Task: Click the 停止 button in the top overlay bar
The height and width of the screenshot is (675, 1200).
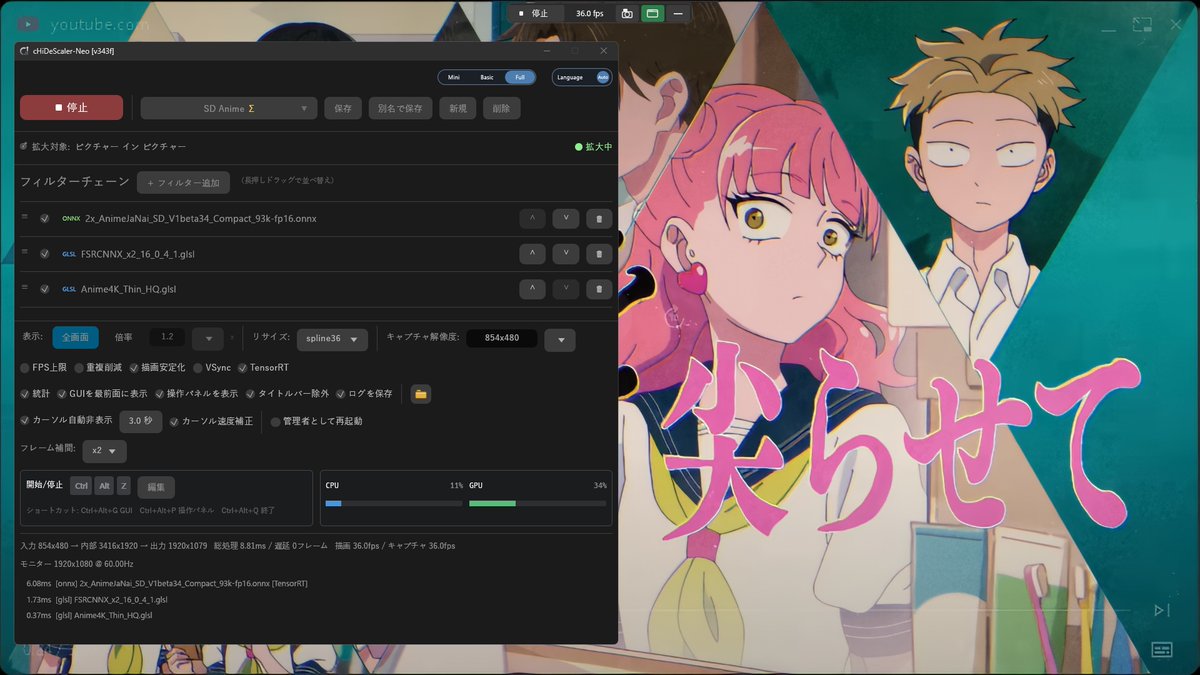Action: pyautogui.click(x=534, y=14)
